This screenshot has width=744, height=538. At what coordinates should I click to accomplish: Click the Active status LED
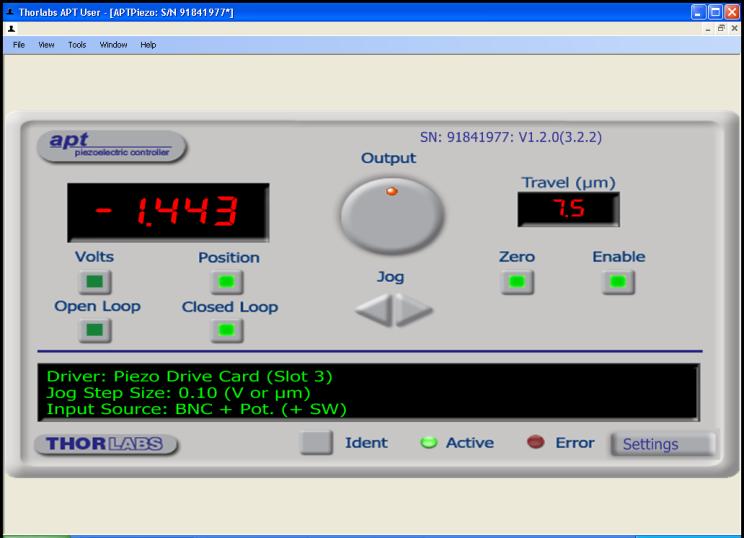pyautogui.click(x=428, y=442)
